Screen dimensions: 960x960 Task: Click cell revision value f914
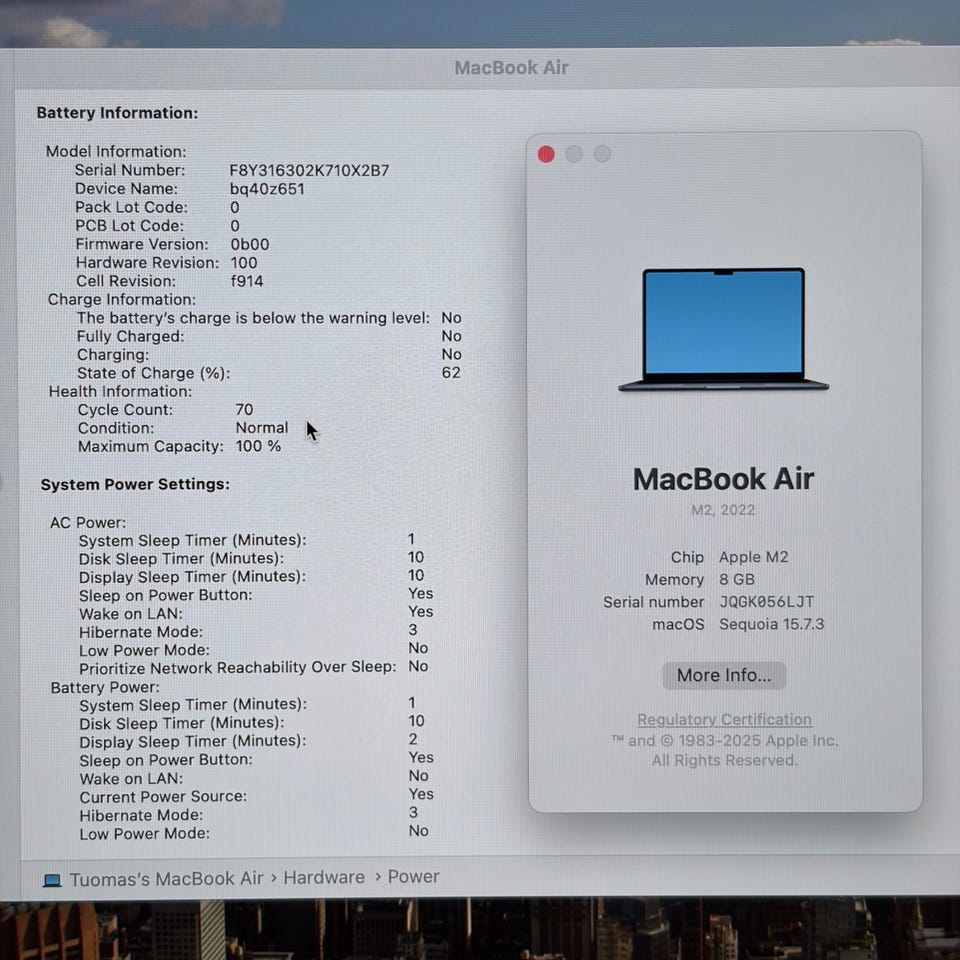point(247,281)
